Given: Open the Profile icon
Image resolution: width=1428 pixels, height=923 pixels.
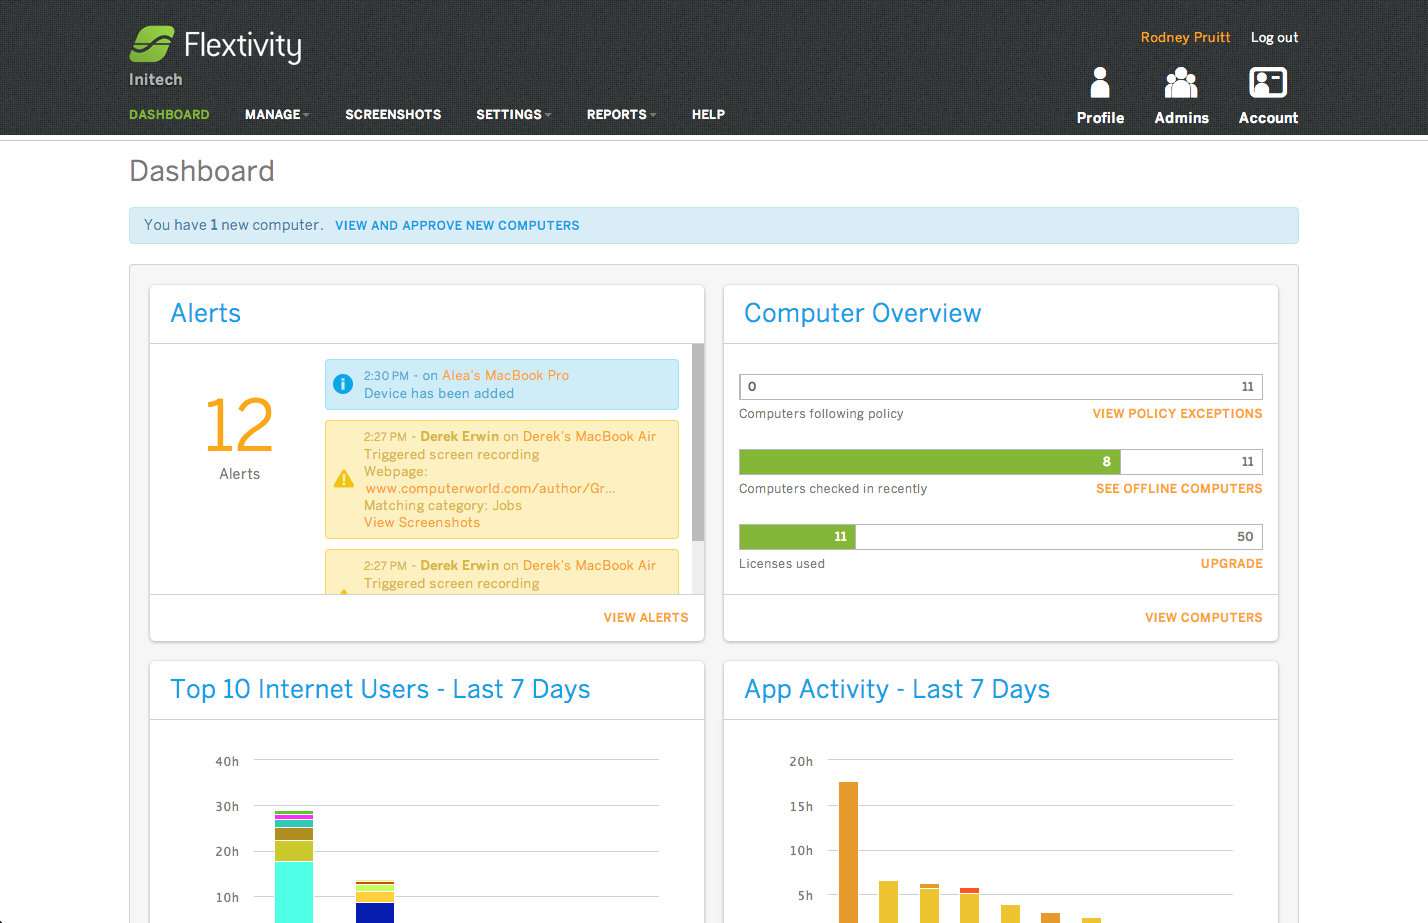Looking at the screenshot, I should (x=1100, y=83).
